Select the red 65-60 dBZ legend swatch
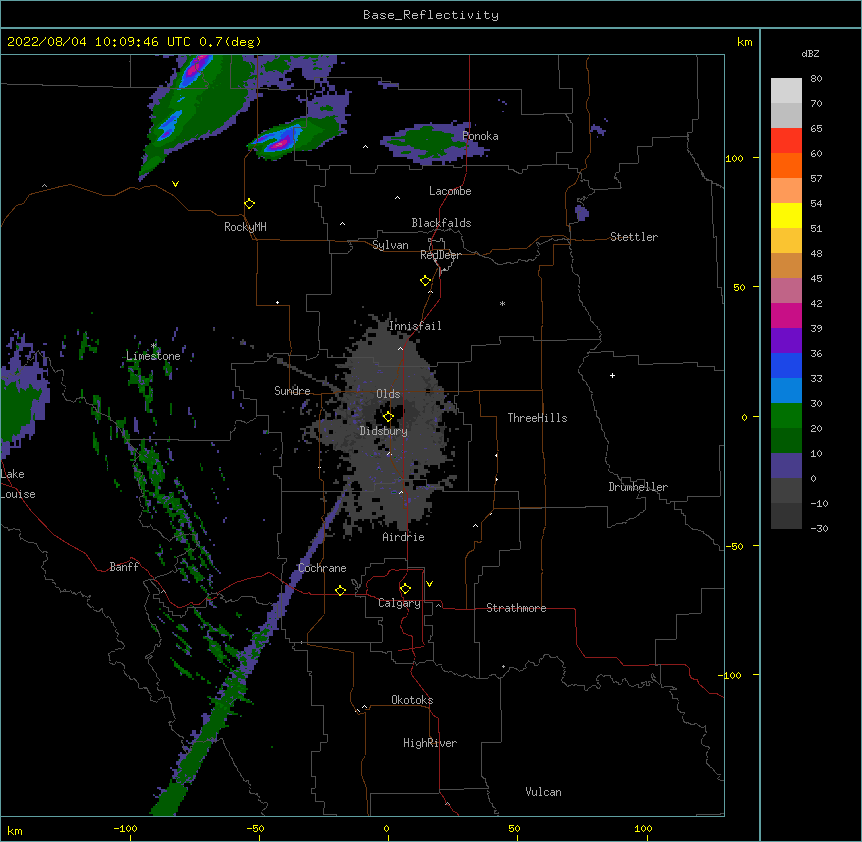Image resolution: width=862 pixels, height=842 pixels. [786, 141]
